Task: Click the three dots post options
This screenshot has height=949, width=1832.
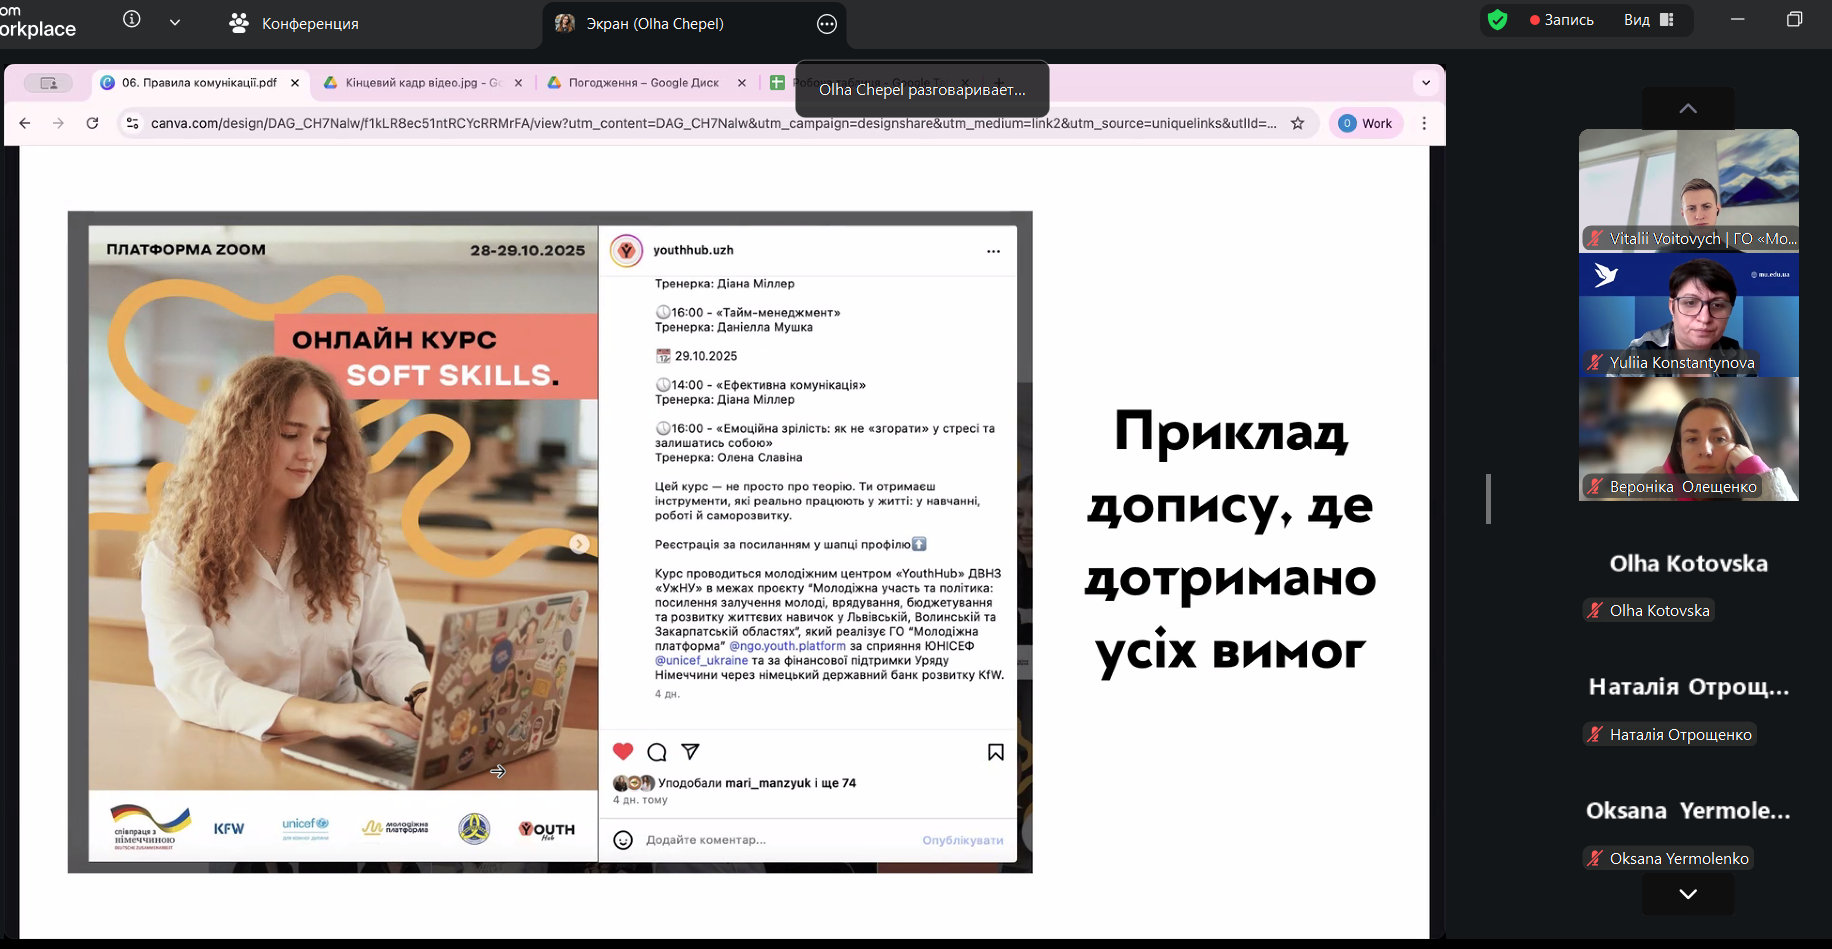Action: click(993, 252)
